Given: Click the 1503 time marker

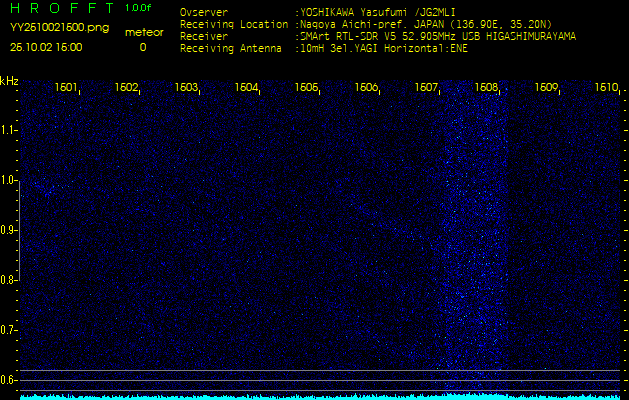Looking at the screenshot, I should click(x=186, y=87).
